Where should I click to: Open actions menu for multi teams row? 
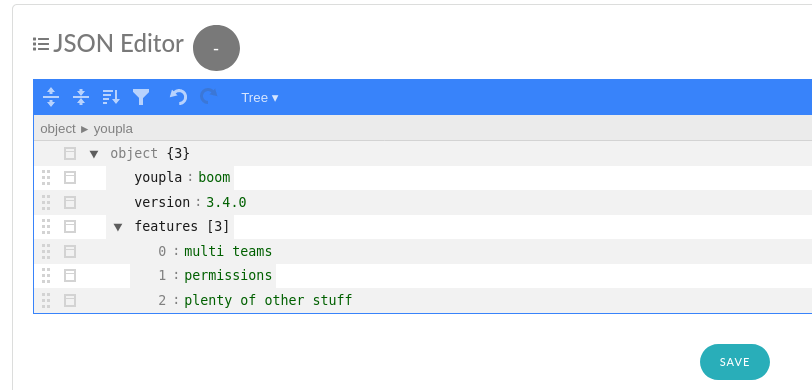click(70, 251)
